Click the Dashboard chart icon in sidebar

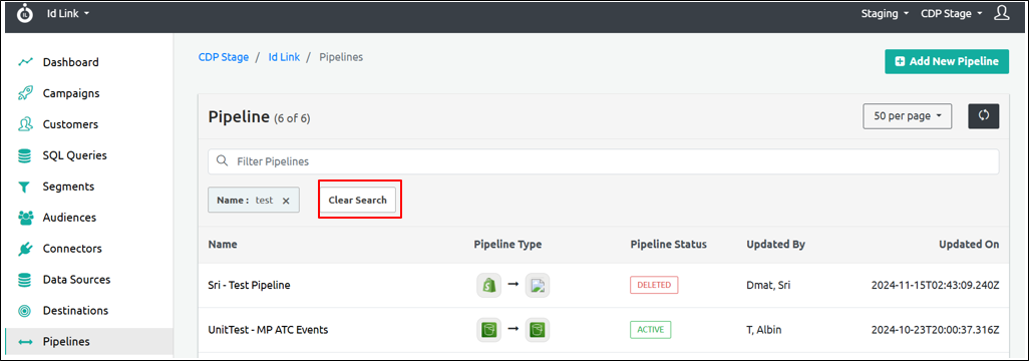point(26,62)
